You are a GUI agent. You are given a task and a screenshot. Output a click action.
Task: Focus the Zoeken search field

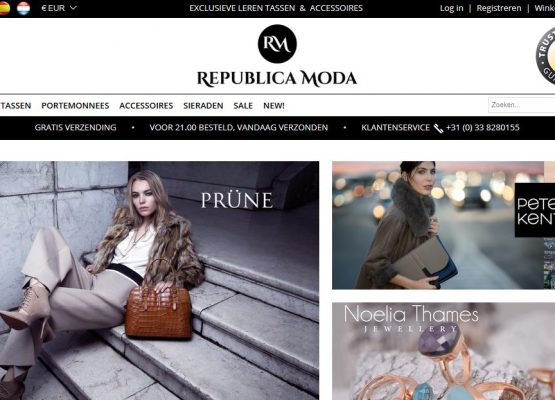[x=522, y=105]
